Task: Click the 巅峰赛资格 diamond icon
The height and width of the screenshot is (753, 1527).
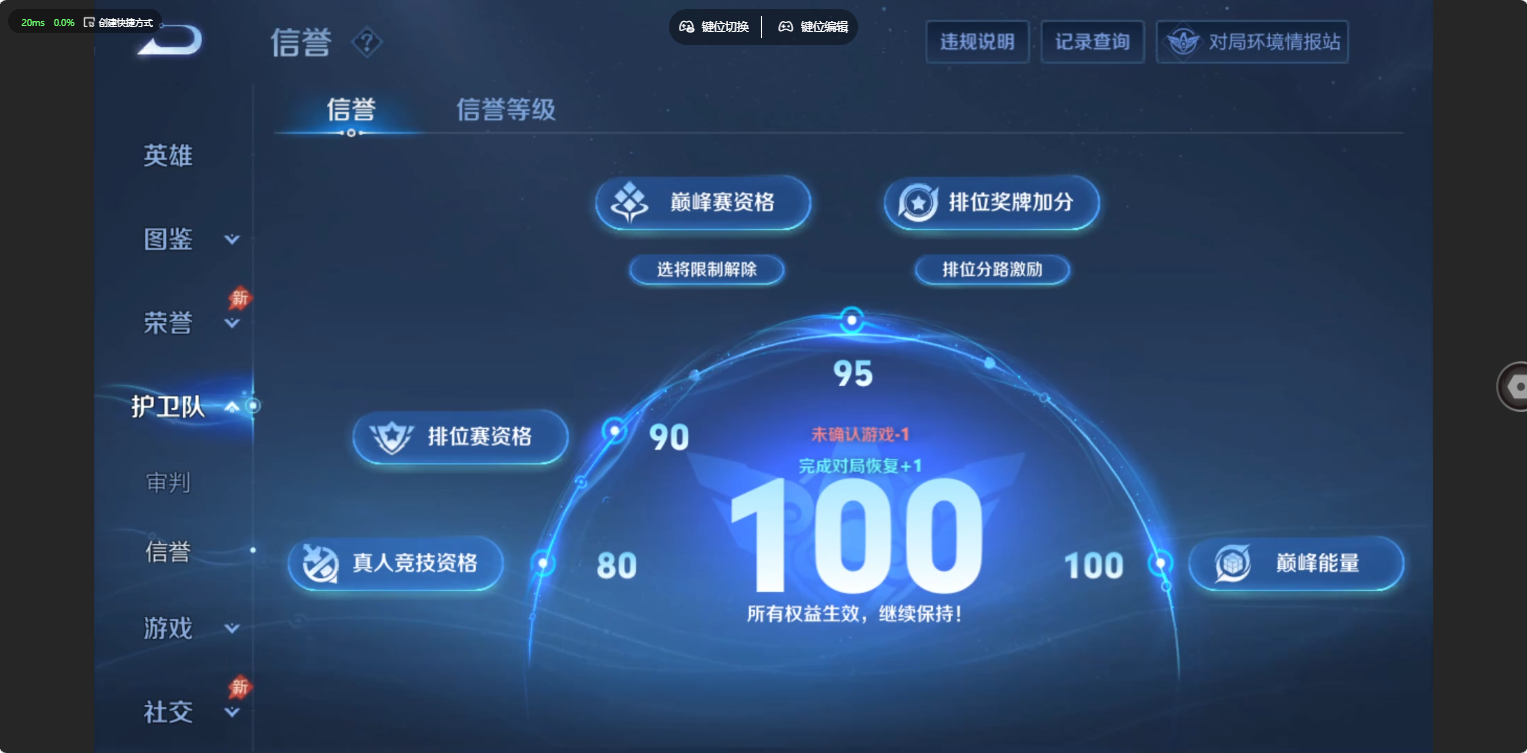Action: [630, 203]
